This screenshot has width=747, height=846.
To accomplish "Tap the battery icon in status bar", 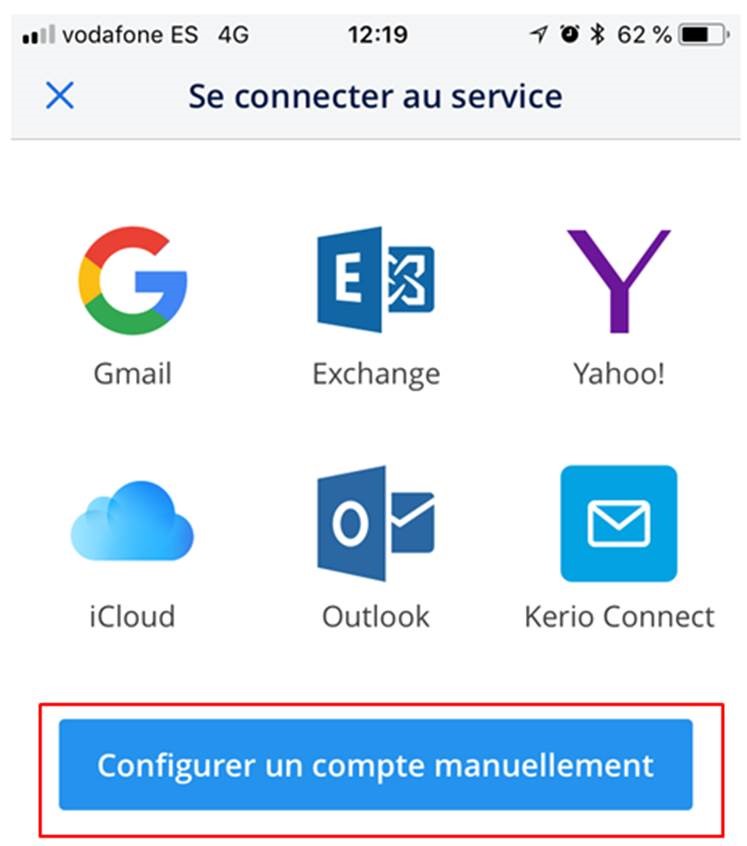I will point(703,35).
